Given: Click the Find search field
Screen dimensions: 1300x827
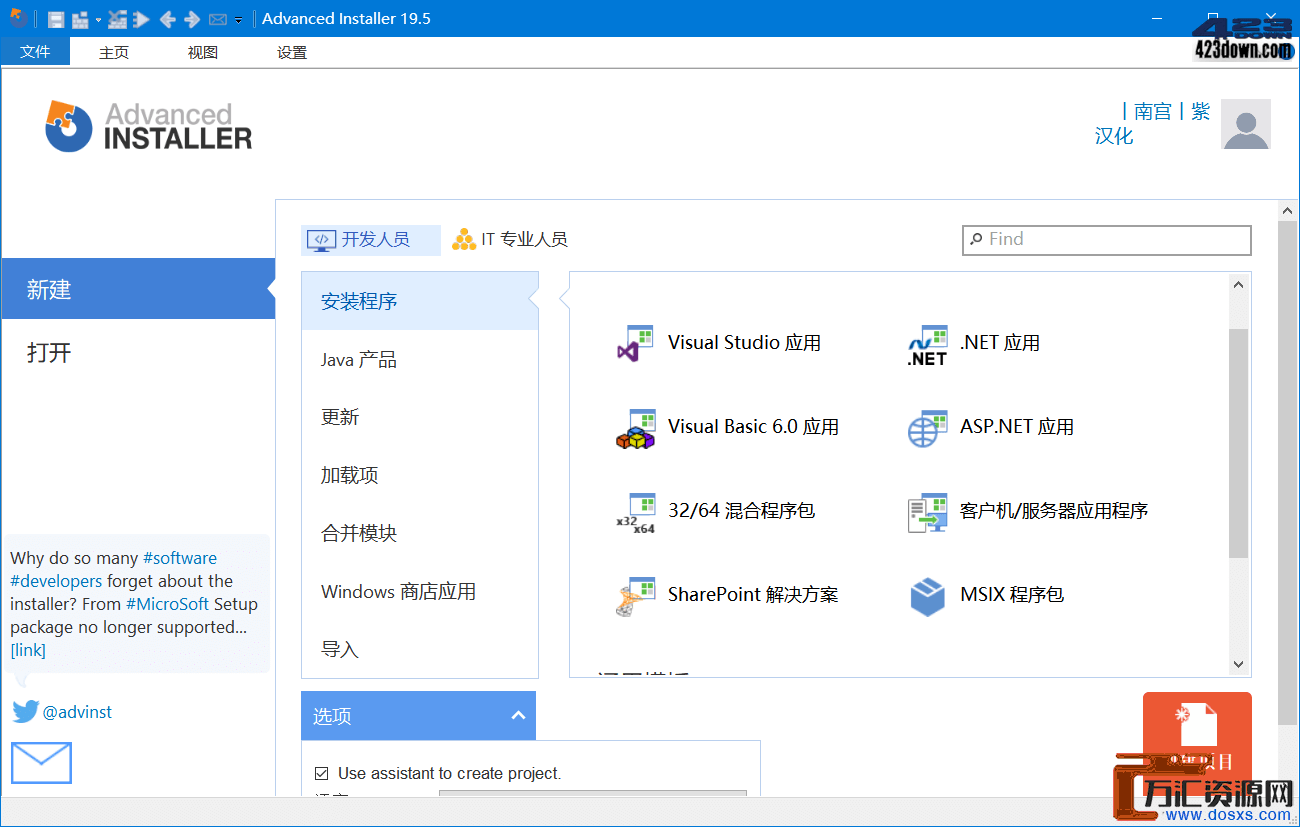Looking at the screenshot, I should tap(1106, 240).
